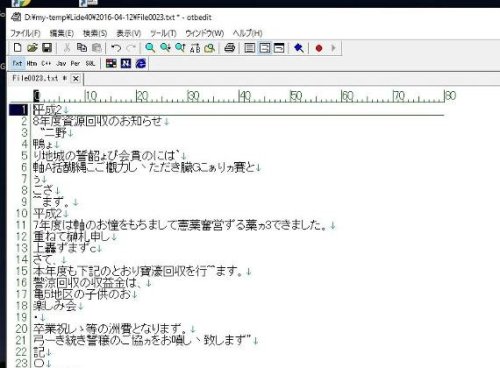Close the File0023.txt tab with X
The width and height of the screenshot is (500, 368).
coord(76,79)
